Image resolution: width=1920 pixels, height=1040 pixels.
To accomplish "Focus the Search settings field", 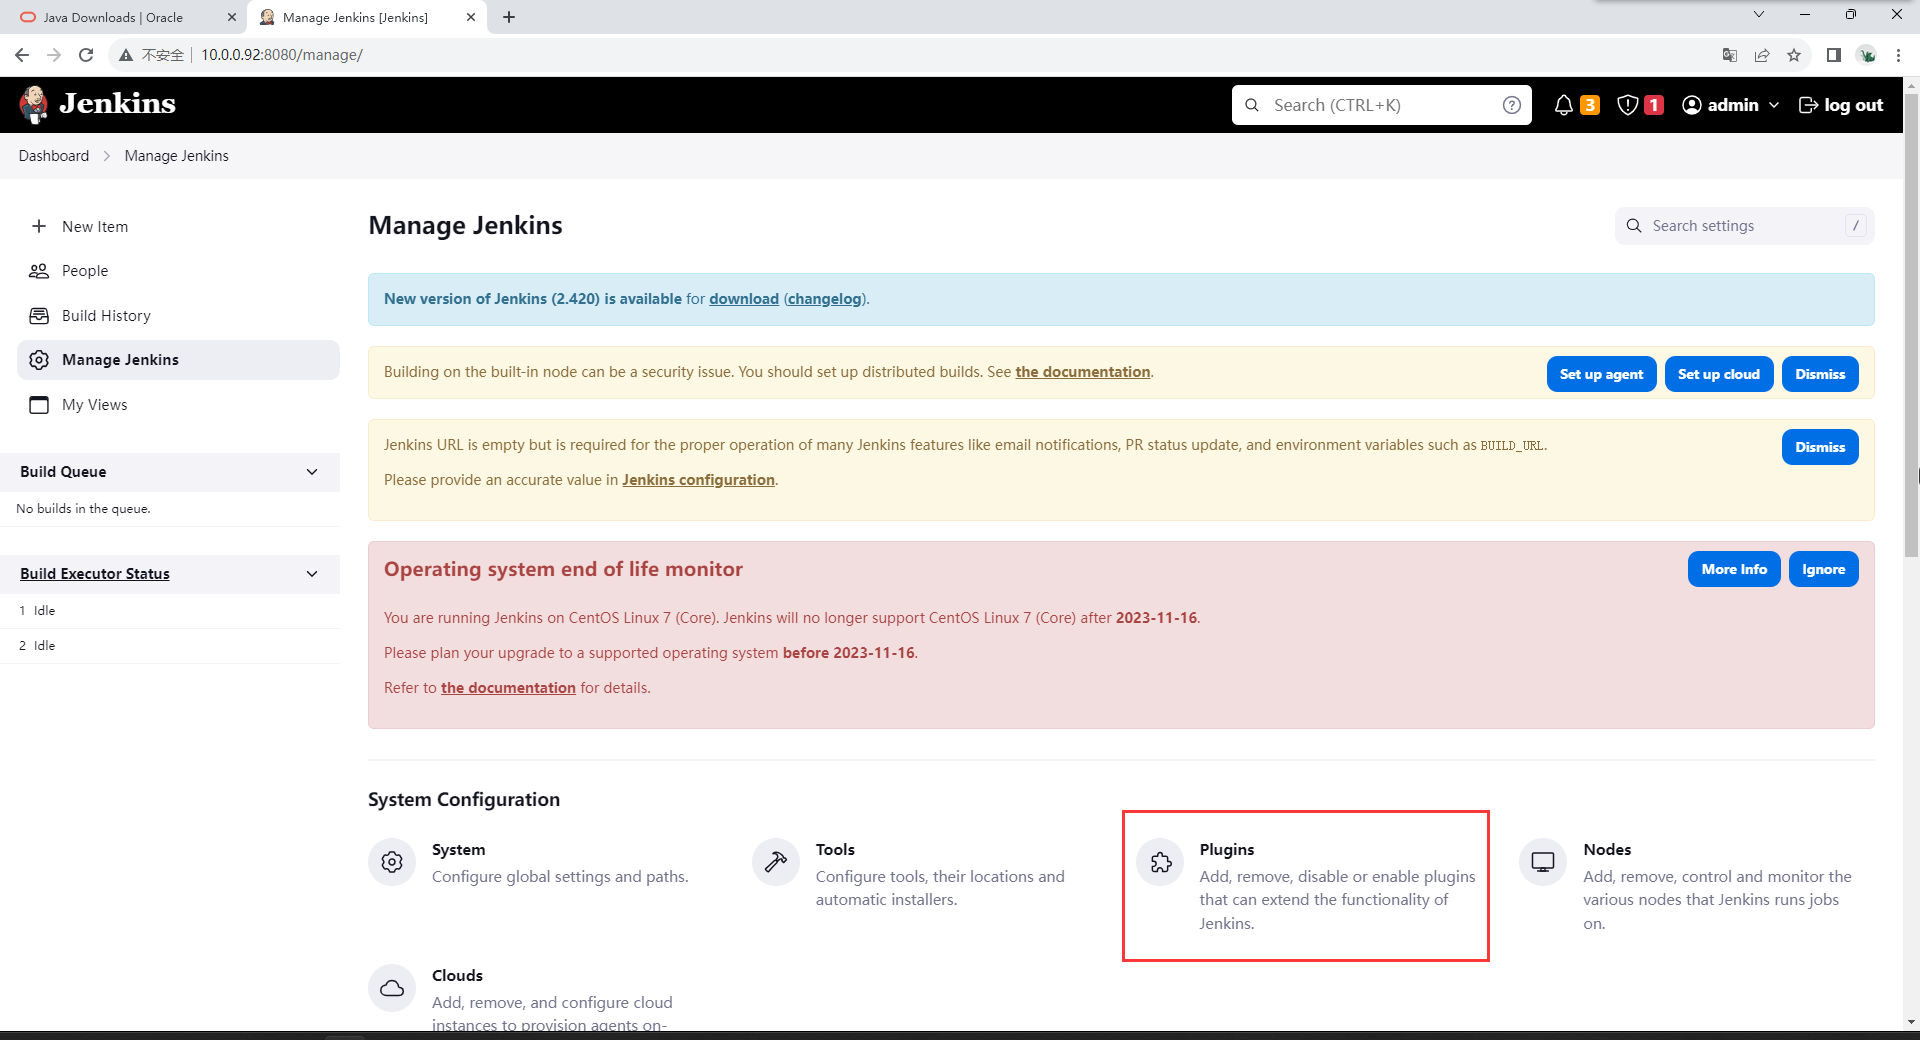I will (x=1744, y=226).
